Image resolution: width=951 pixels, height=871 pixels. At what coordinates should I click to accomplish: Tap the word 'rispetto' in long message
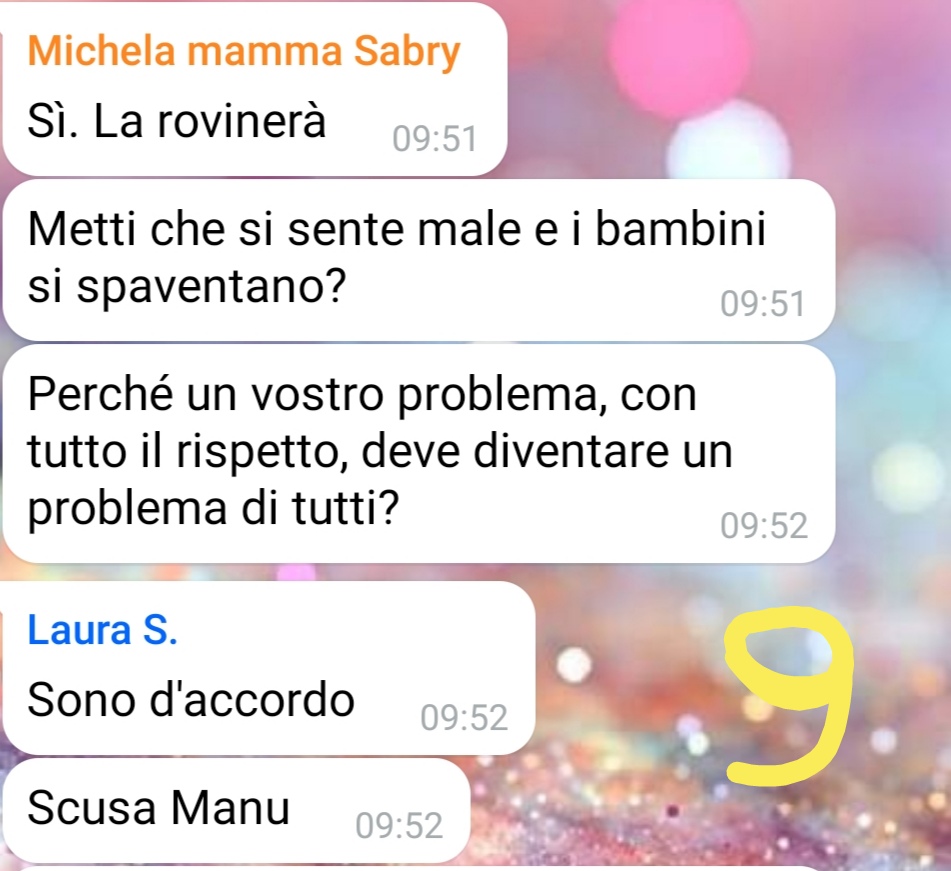[x=262, y=452]
